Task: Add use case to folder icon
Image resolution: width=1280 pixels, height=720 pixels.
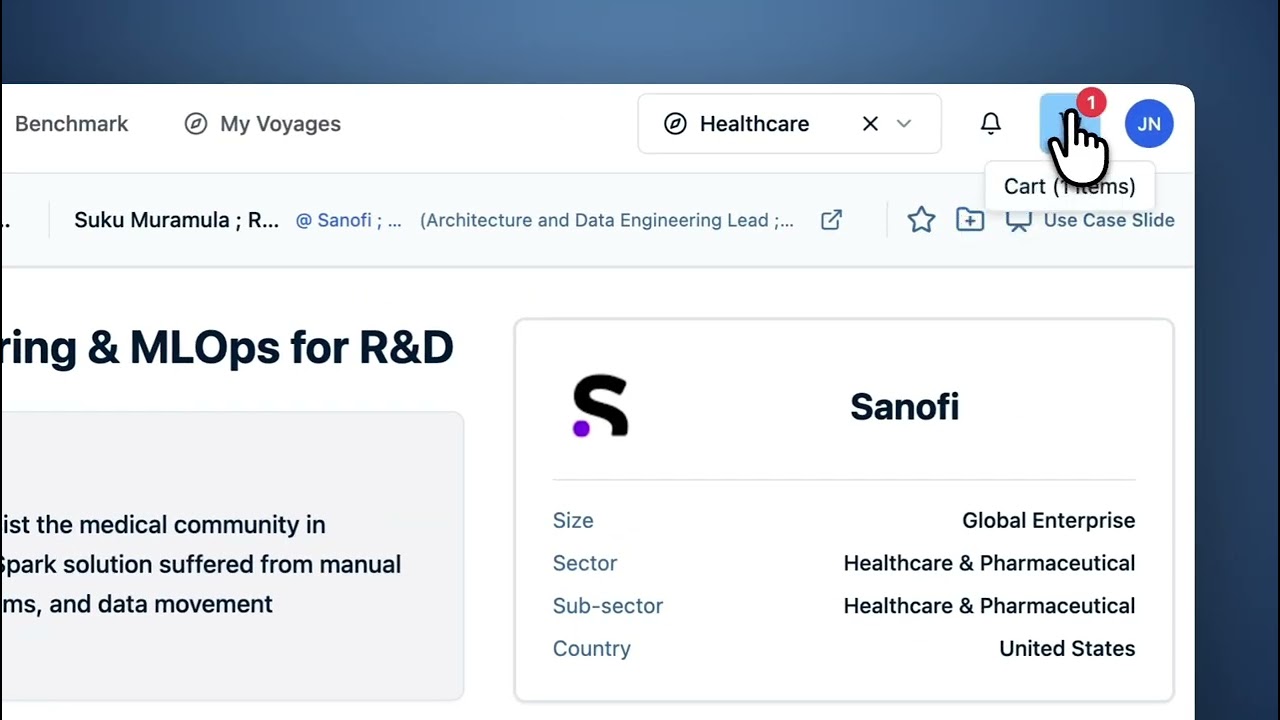Action: (970, 220)
